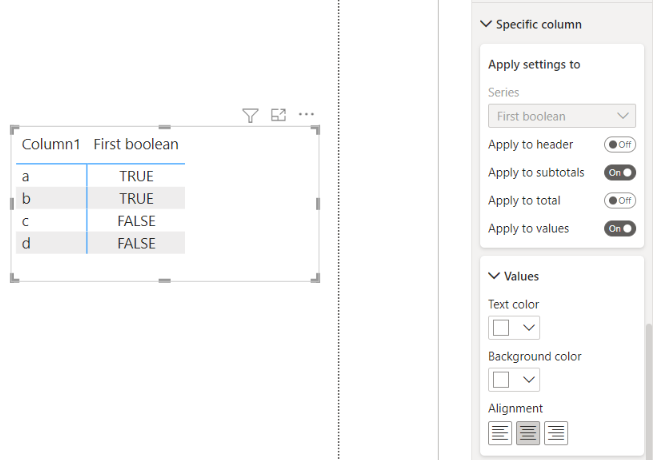Click the Focus mode icon

(278, 115)
